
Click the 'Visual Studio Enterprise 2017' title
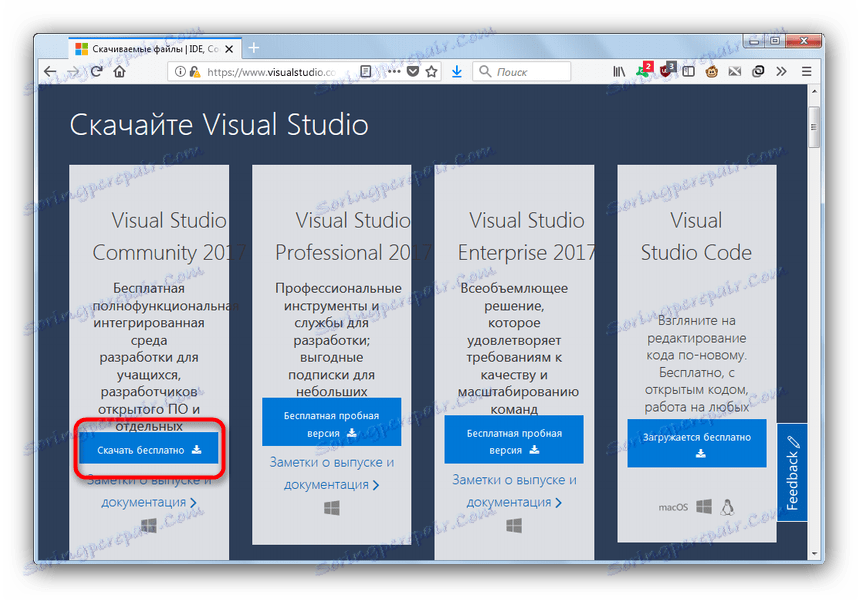526,236
